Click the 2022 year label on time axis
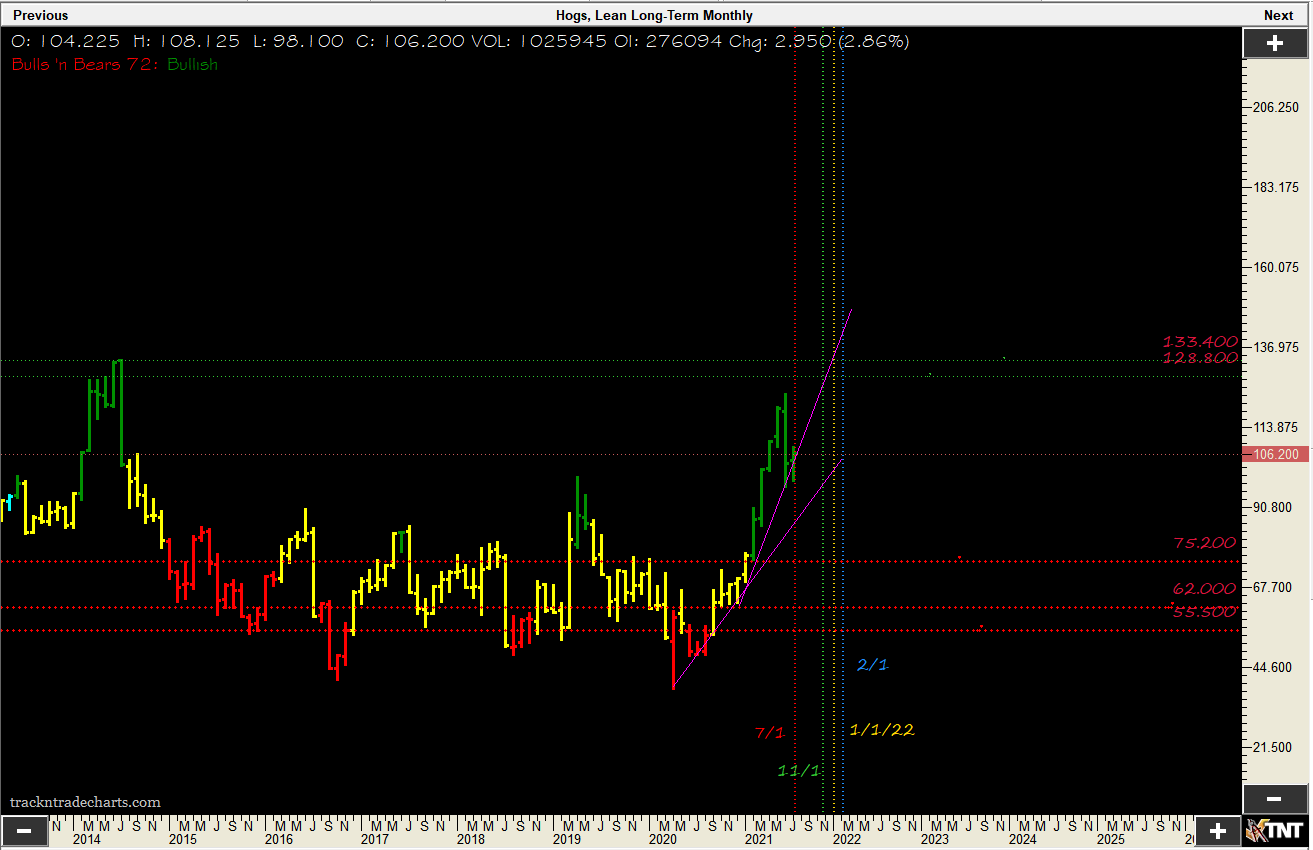The width and height of the screenshot is (1313, 850). [847, 840]
